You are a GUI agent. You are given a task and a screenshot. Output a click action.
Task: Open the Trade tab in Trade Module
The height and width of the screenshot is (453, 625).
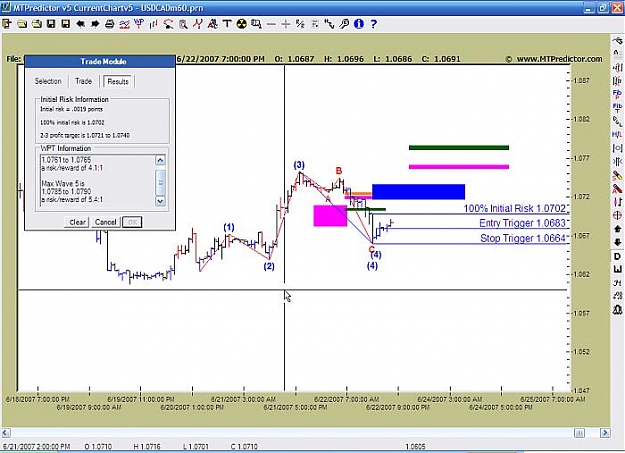[83, 81]
